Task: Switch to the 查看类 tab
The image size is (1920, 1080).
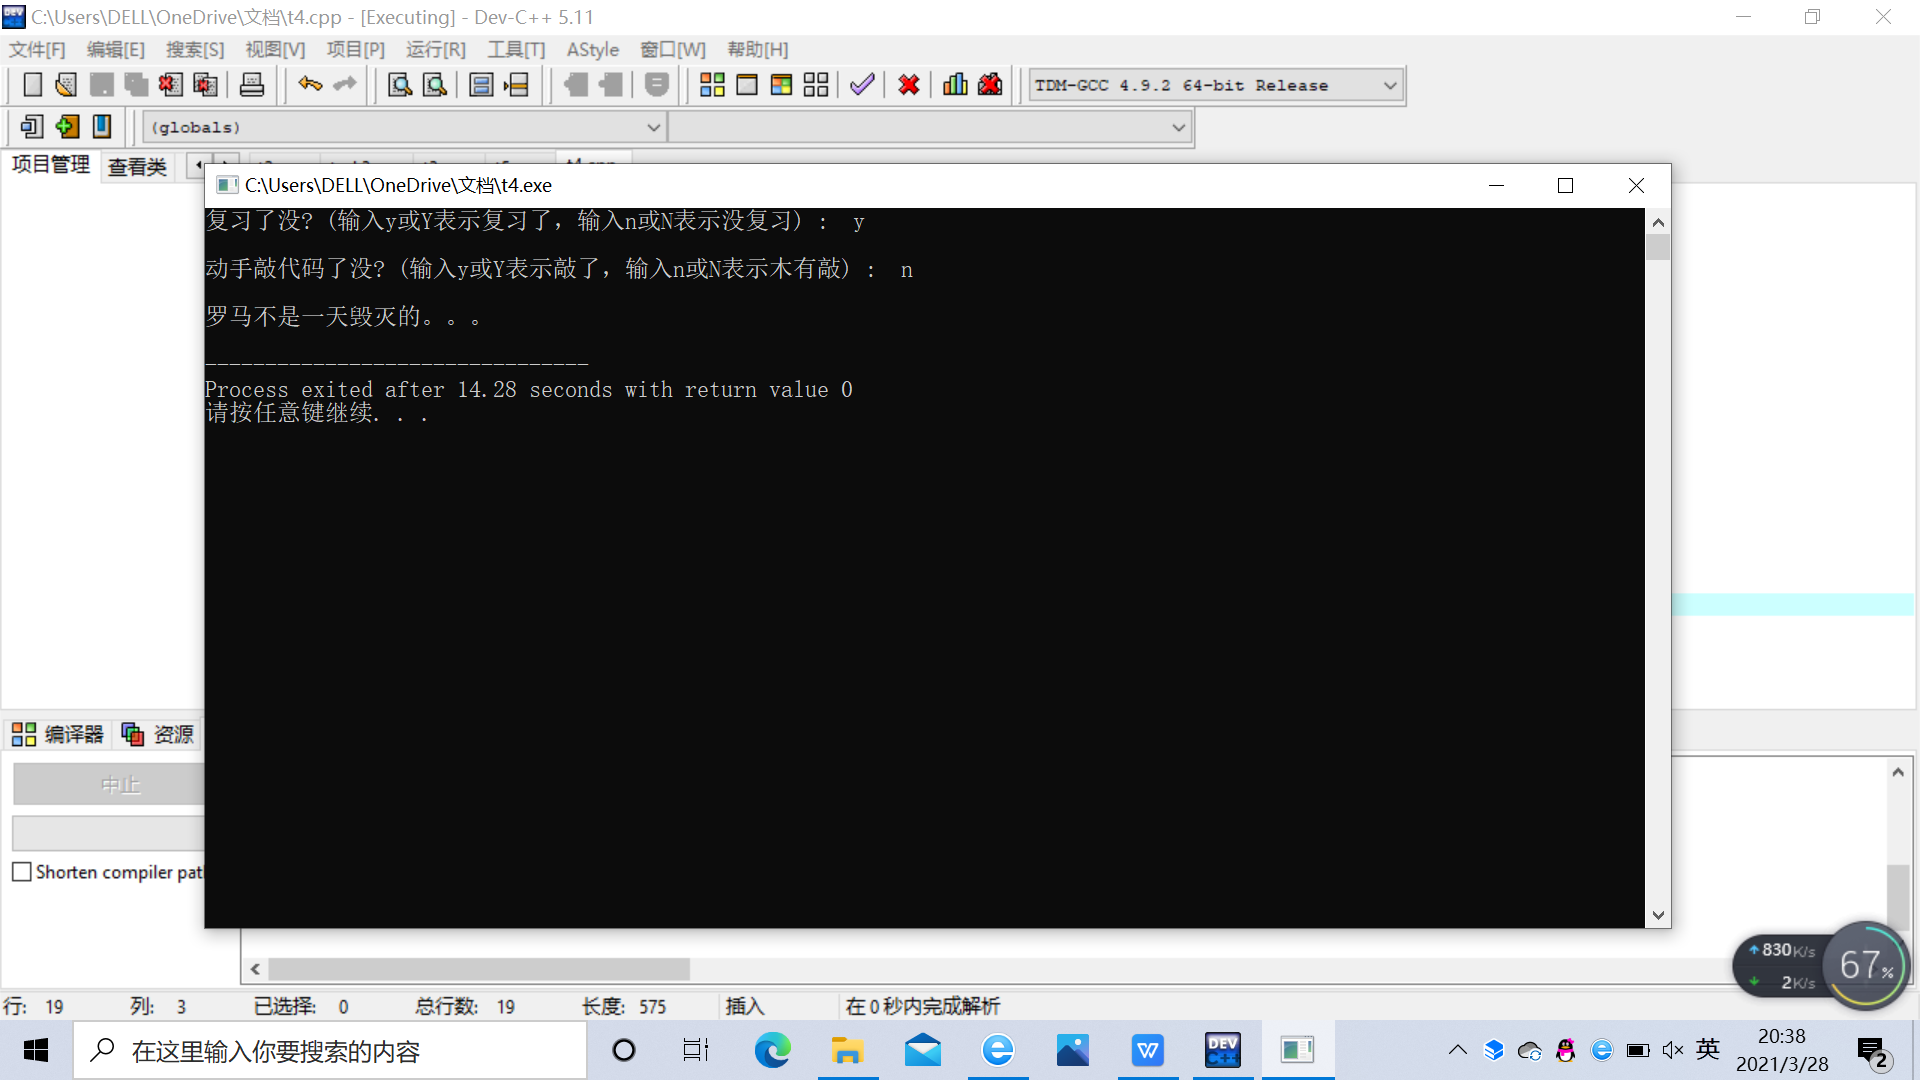Action: click(137, 167)
